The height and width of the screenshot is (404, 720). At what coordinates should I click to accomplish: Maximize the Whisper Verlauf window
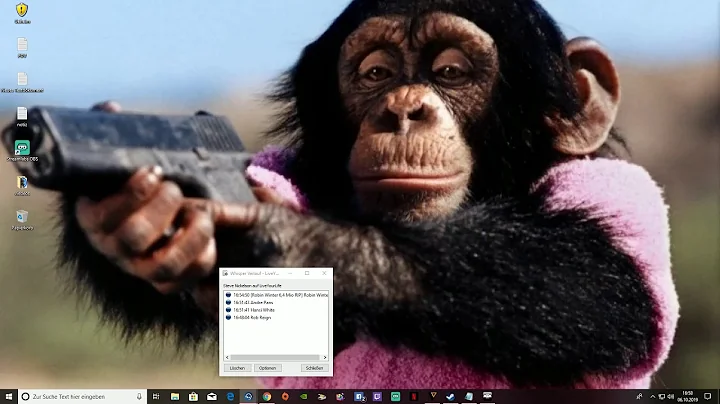click(x=307, y=273)
